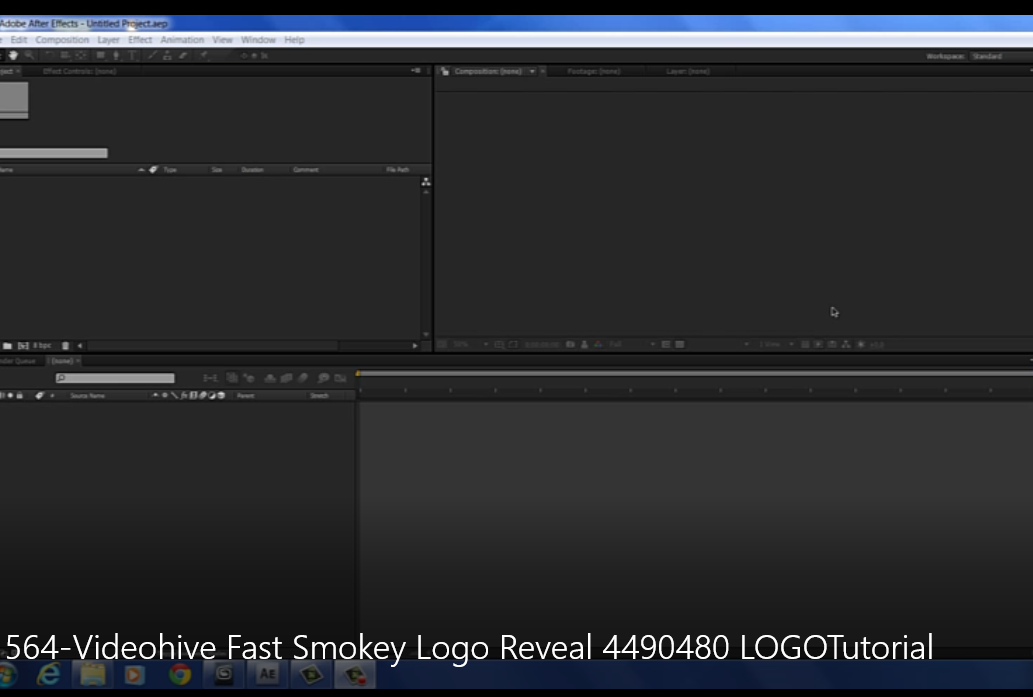Create a new folder in Project panel
The image size is (1033, 697).
pos(7,346)
